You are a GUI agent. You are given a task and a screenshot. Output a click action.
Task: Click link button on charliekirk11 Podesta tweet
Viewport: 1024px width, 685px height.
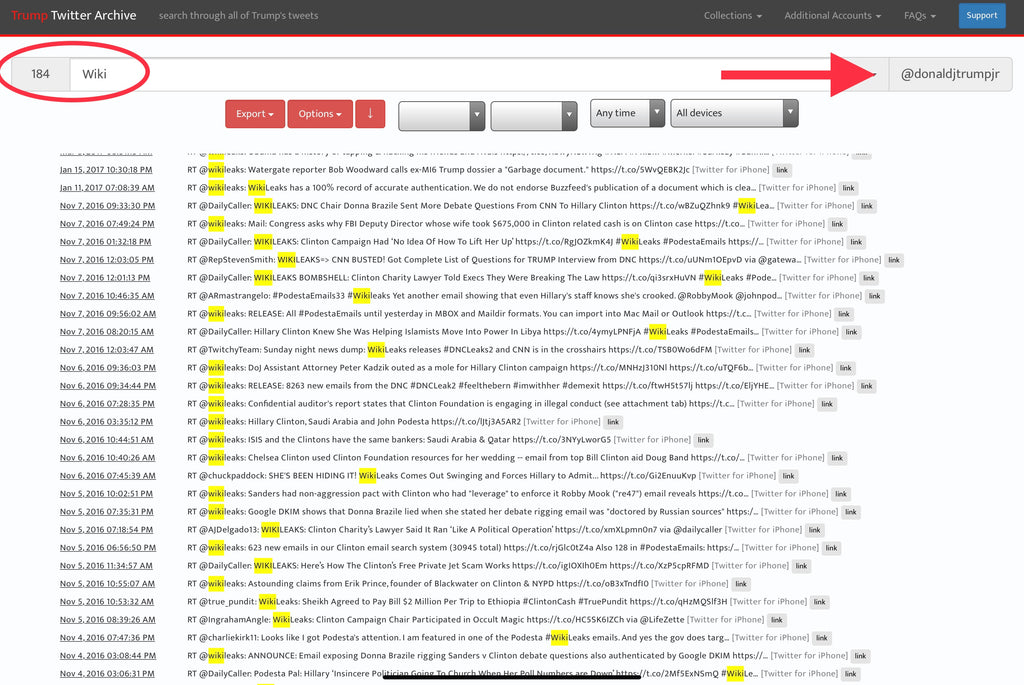point(822,638)
